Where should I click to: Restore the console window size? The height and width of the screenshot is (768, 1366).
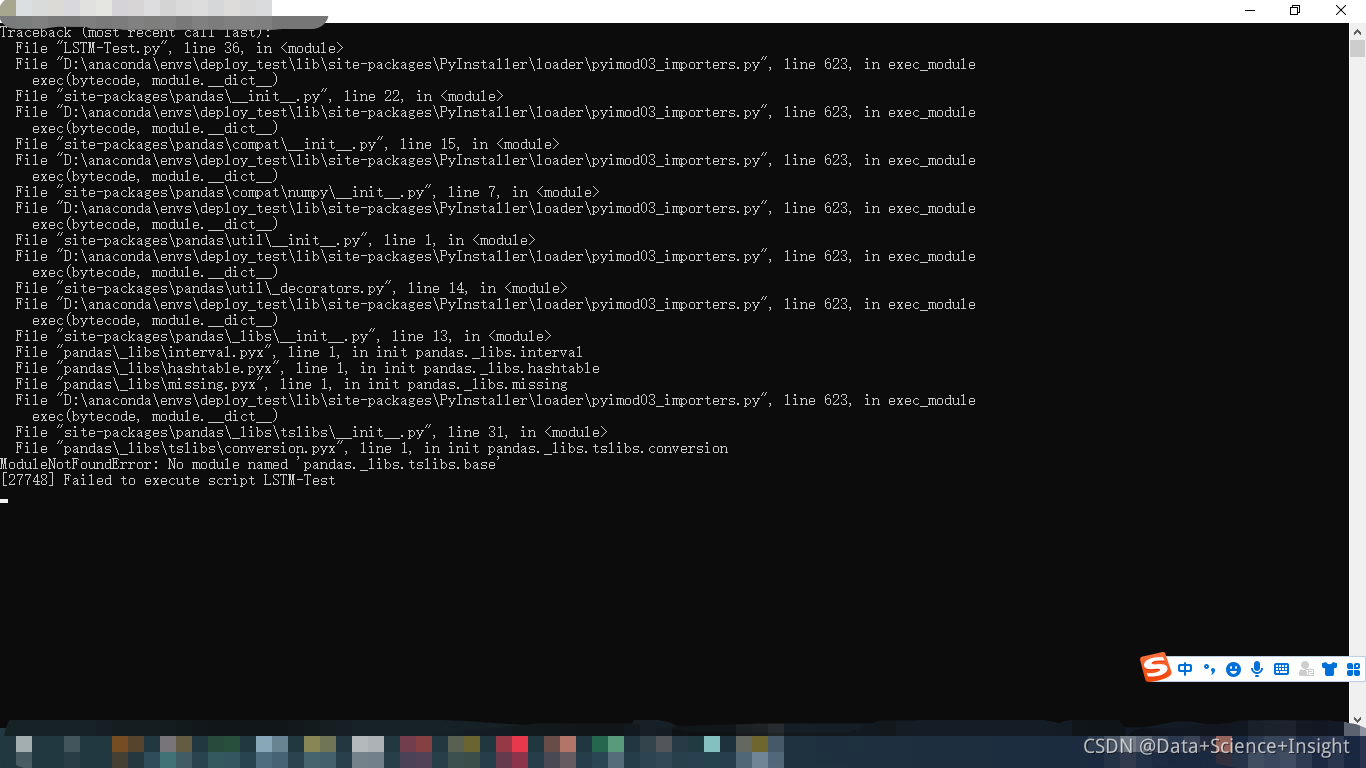coord(1293,10)
